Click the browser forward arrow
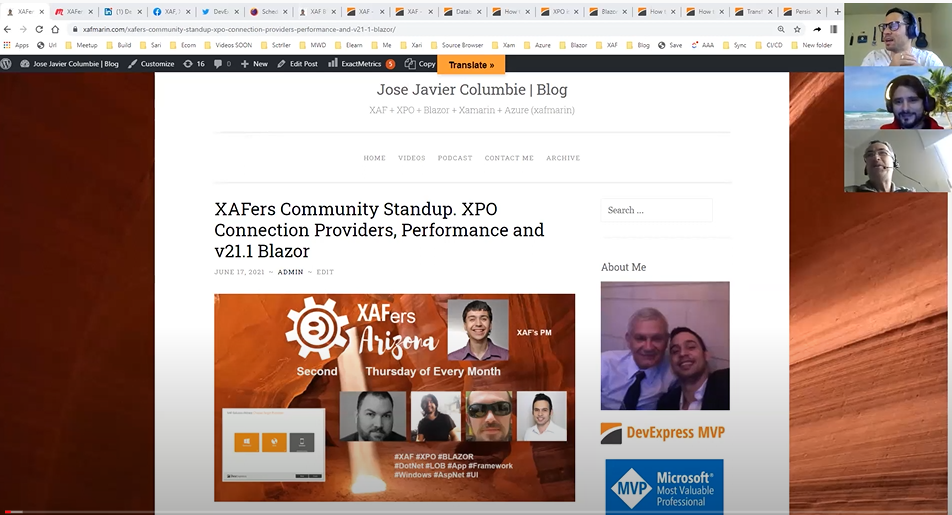This screenshot has height=515, width=952. tap(23, 29)
